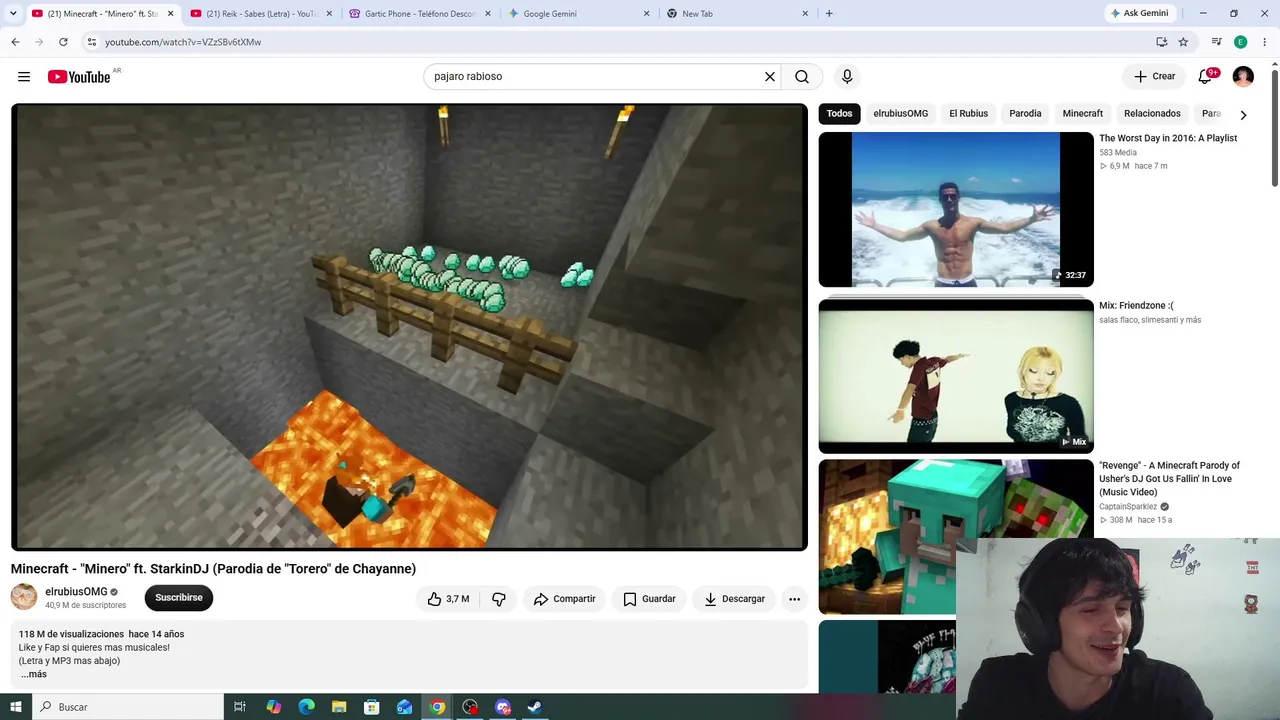
Task: Select the 'El Rubius' filter chip
Action: (968, 114)
